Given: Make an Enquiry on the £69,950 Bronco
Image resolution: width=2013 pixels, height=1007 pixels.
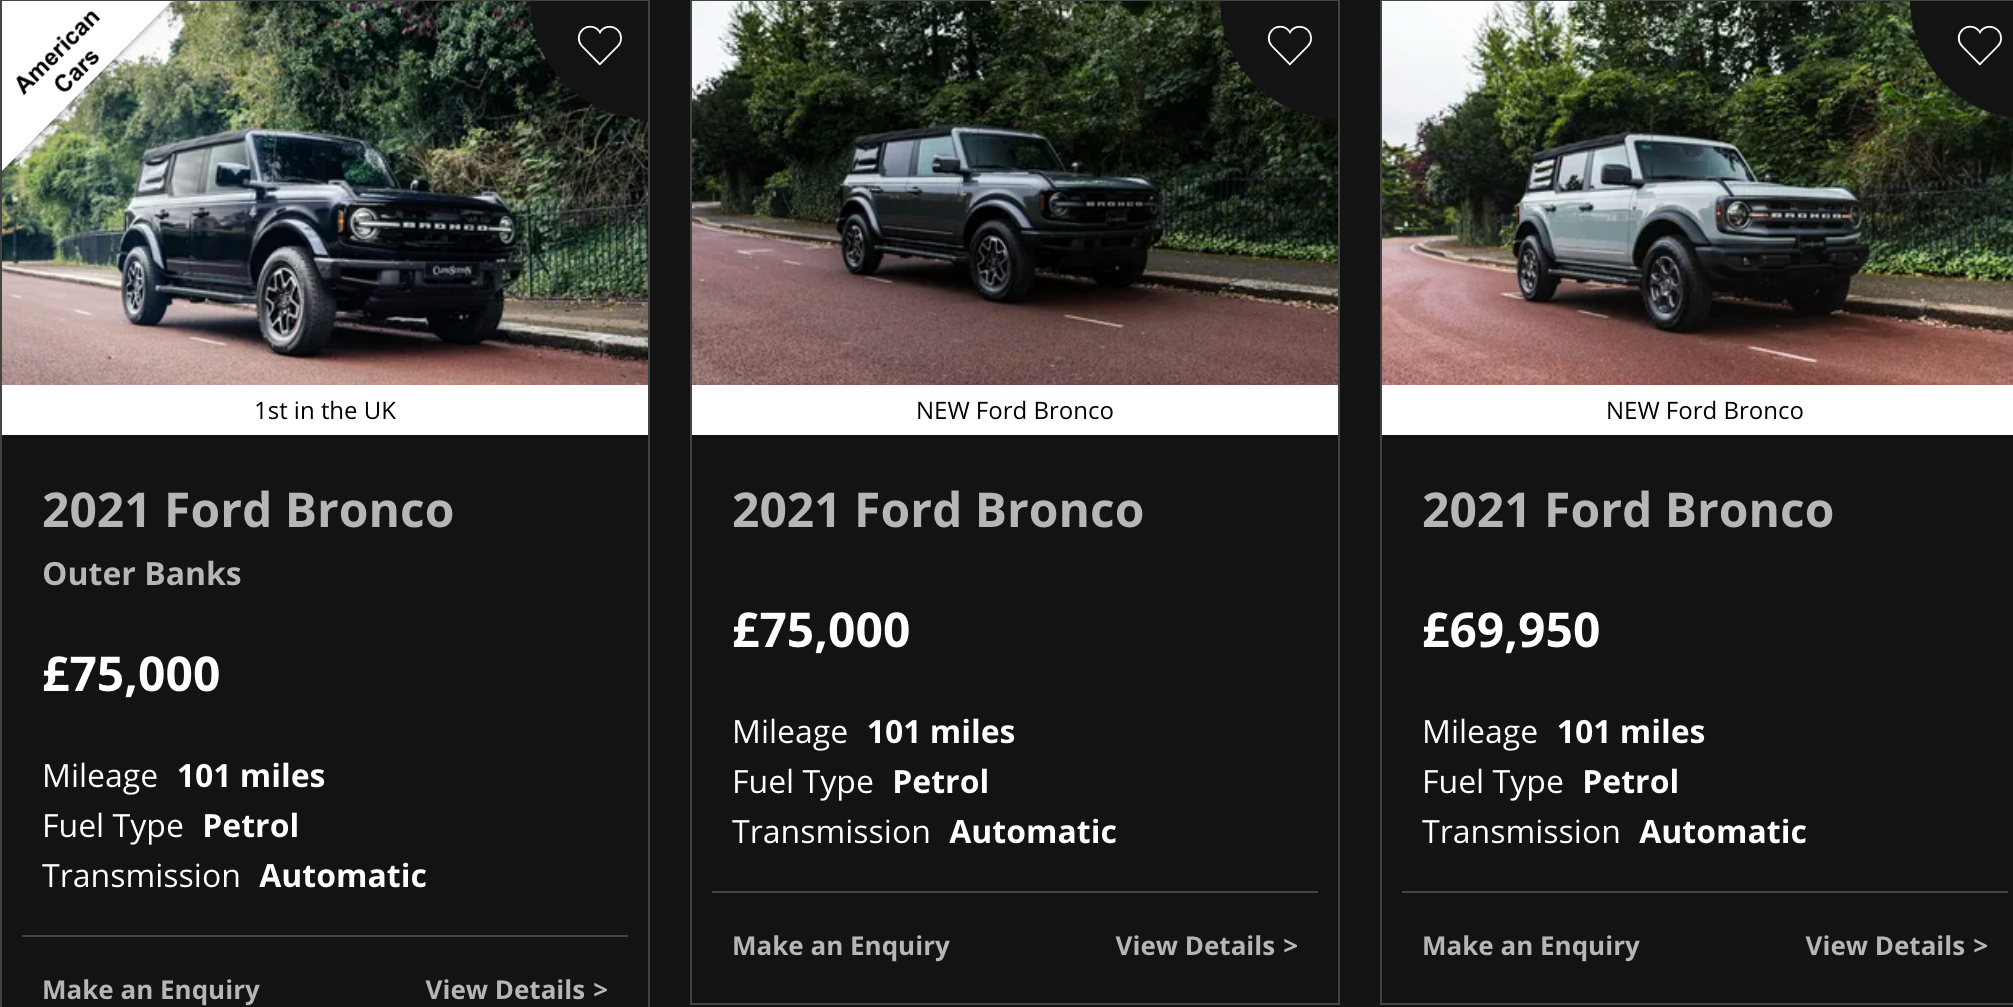Looking at the screenshot, I should coord(1531,945).
